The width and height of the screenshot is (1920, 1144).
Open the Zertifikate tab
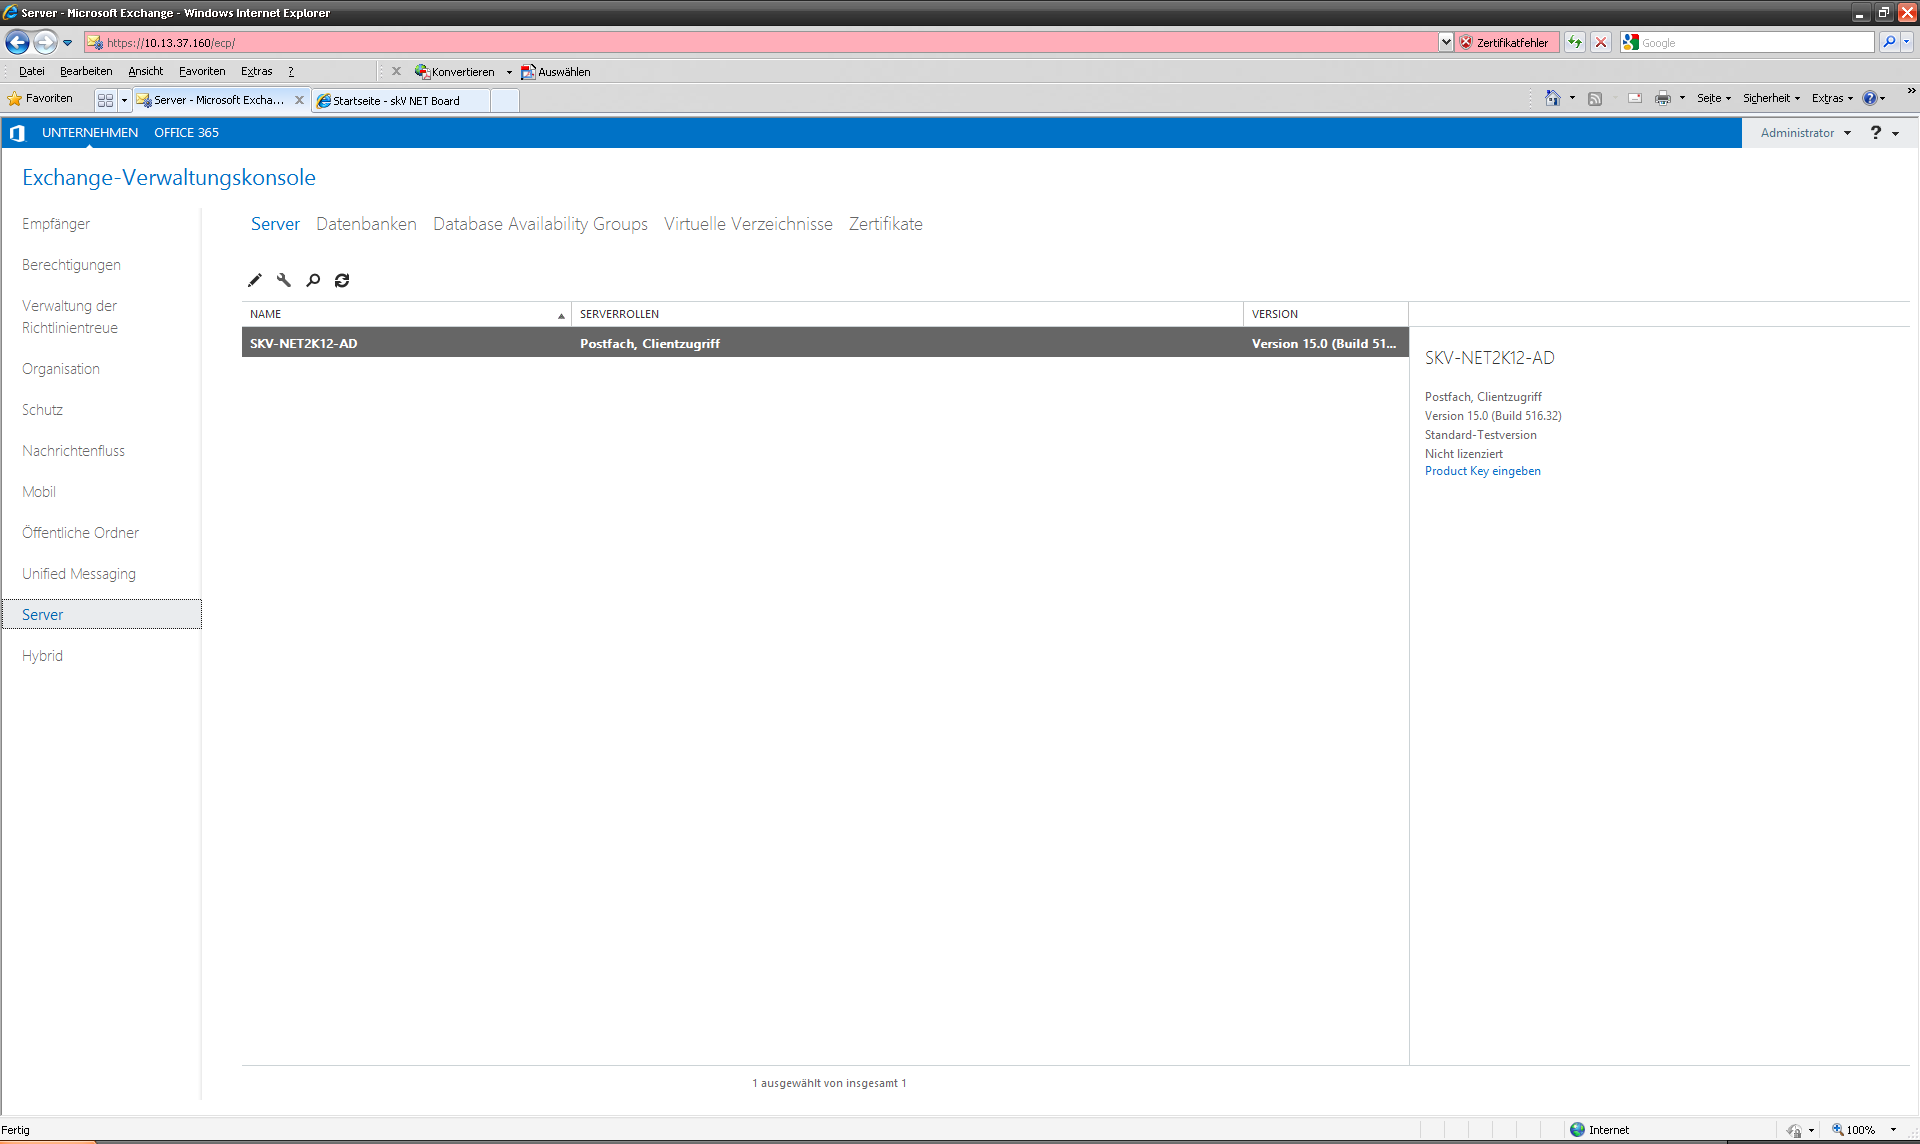[885, 224]
